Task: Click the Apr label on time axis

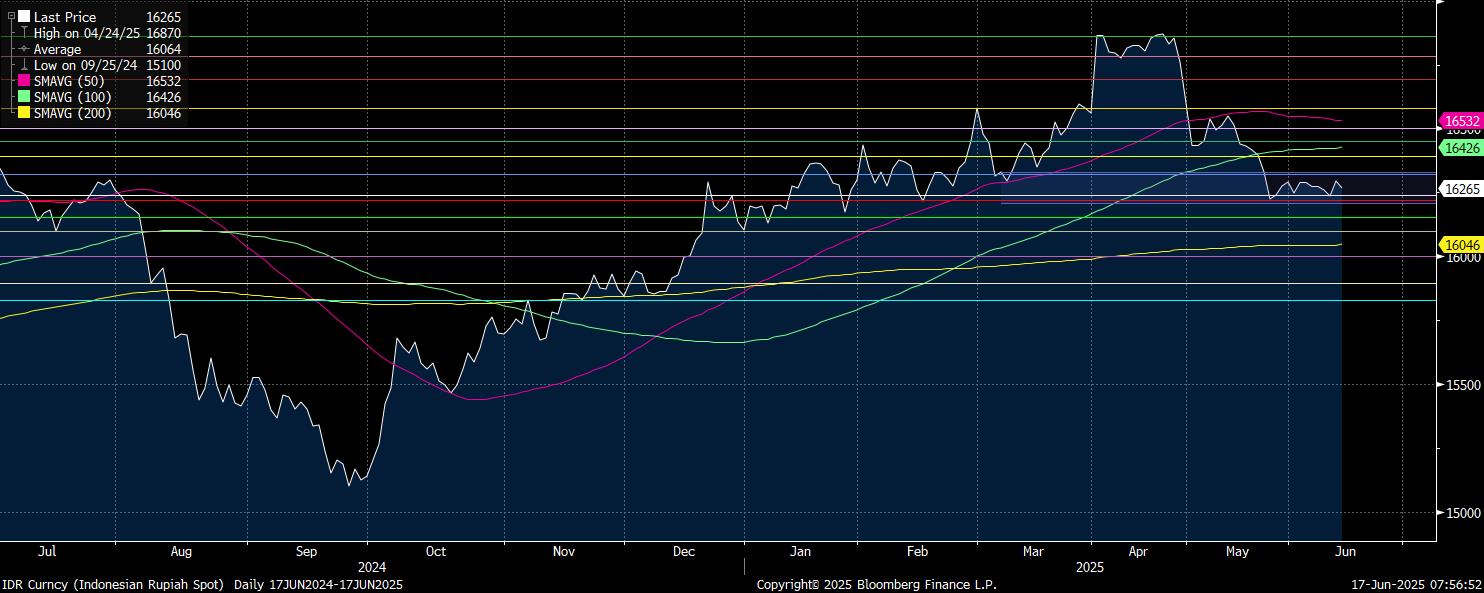Action: tap(1140, 551)
